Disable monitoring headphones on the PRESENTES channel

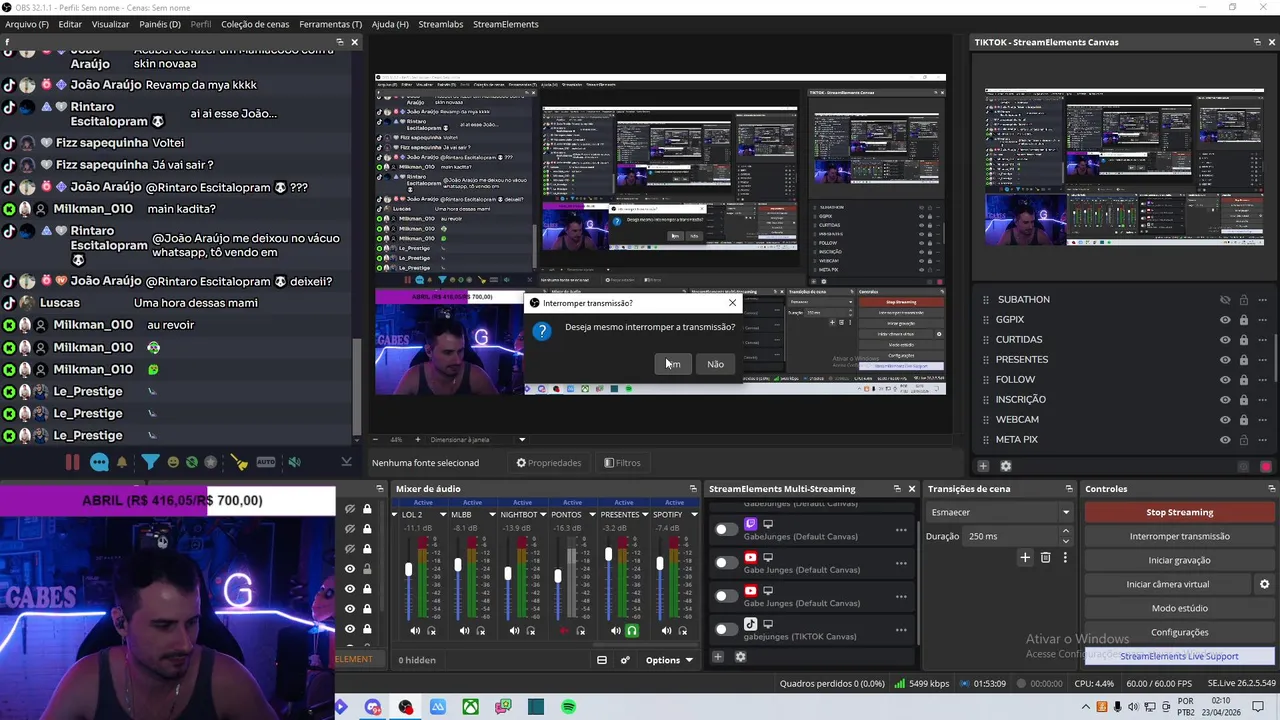(632, 631)
